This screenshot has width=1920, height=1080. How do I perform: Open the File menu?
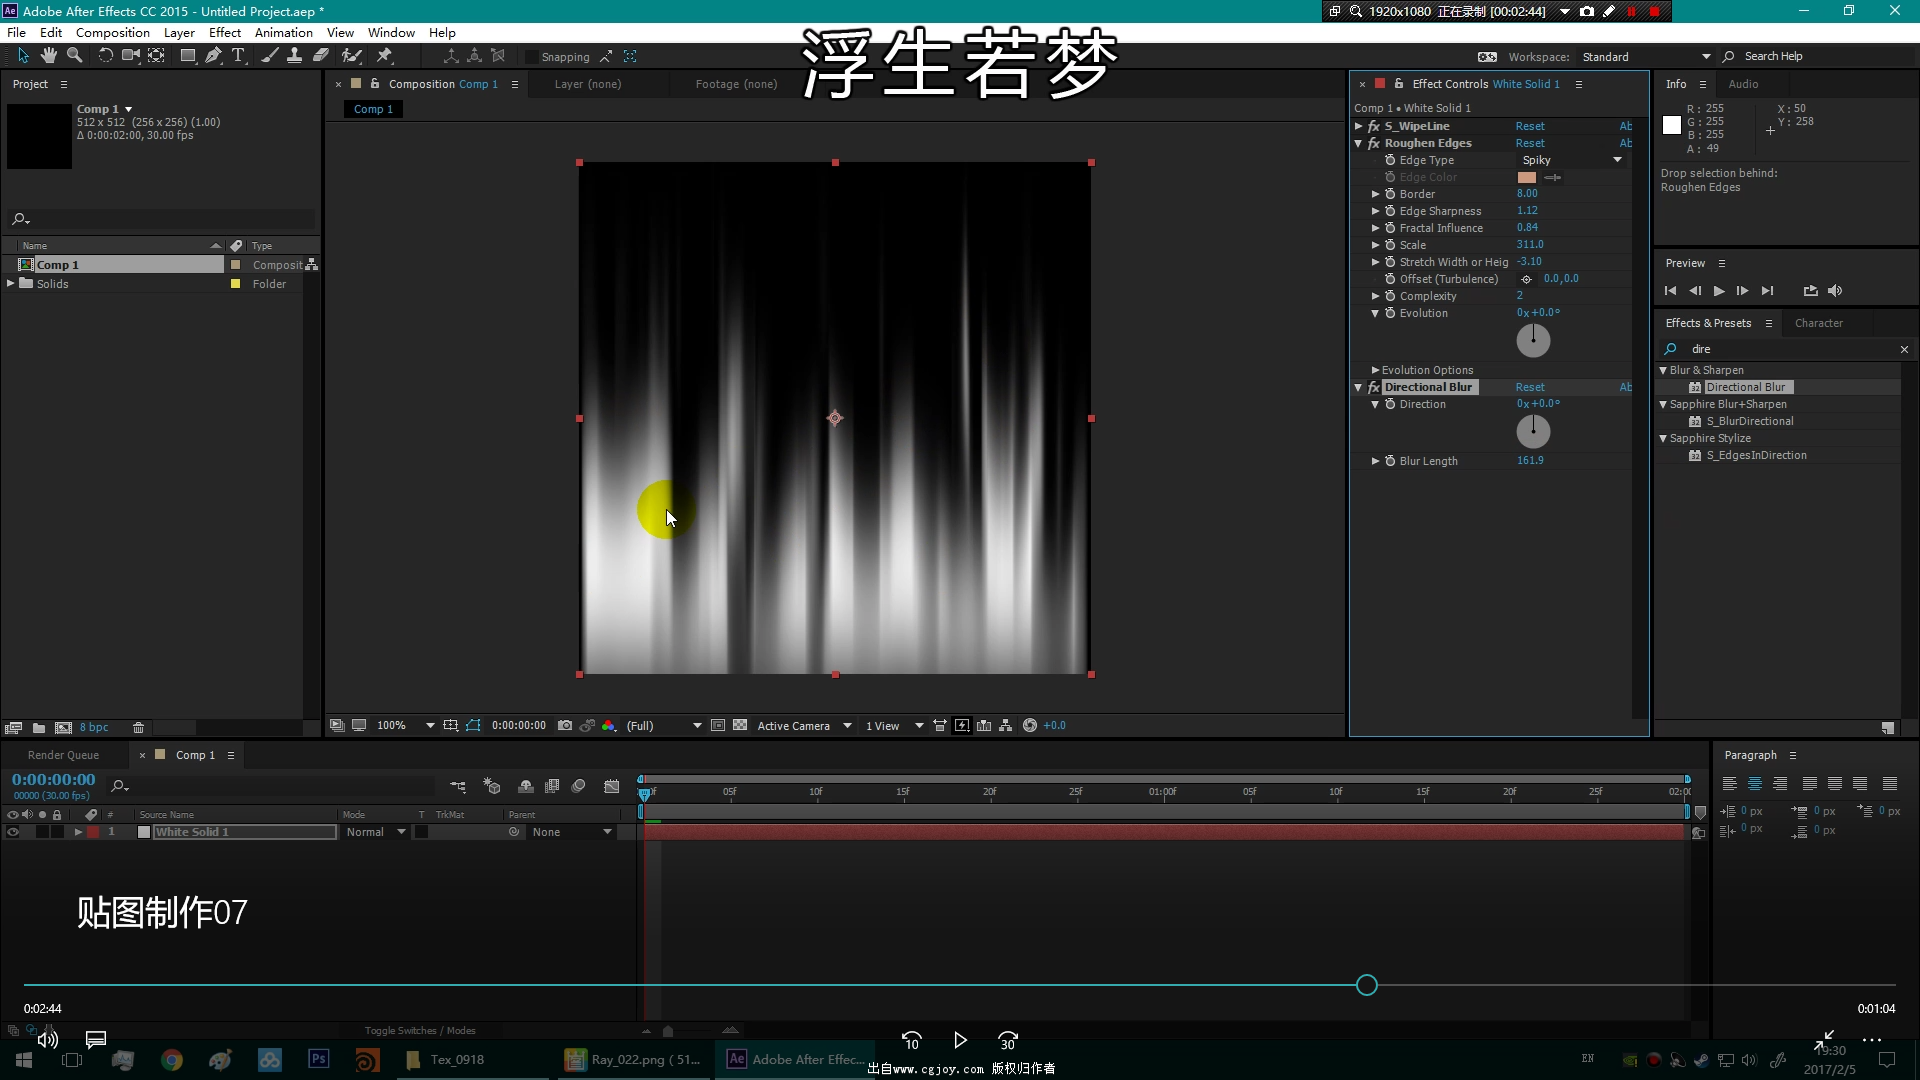[17, 32]
